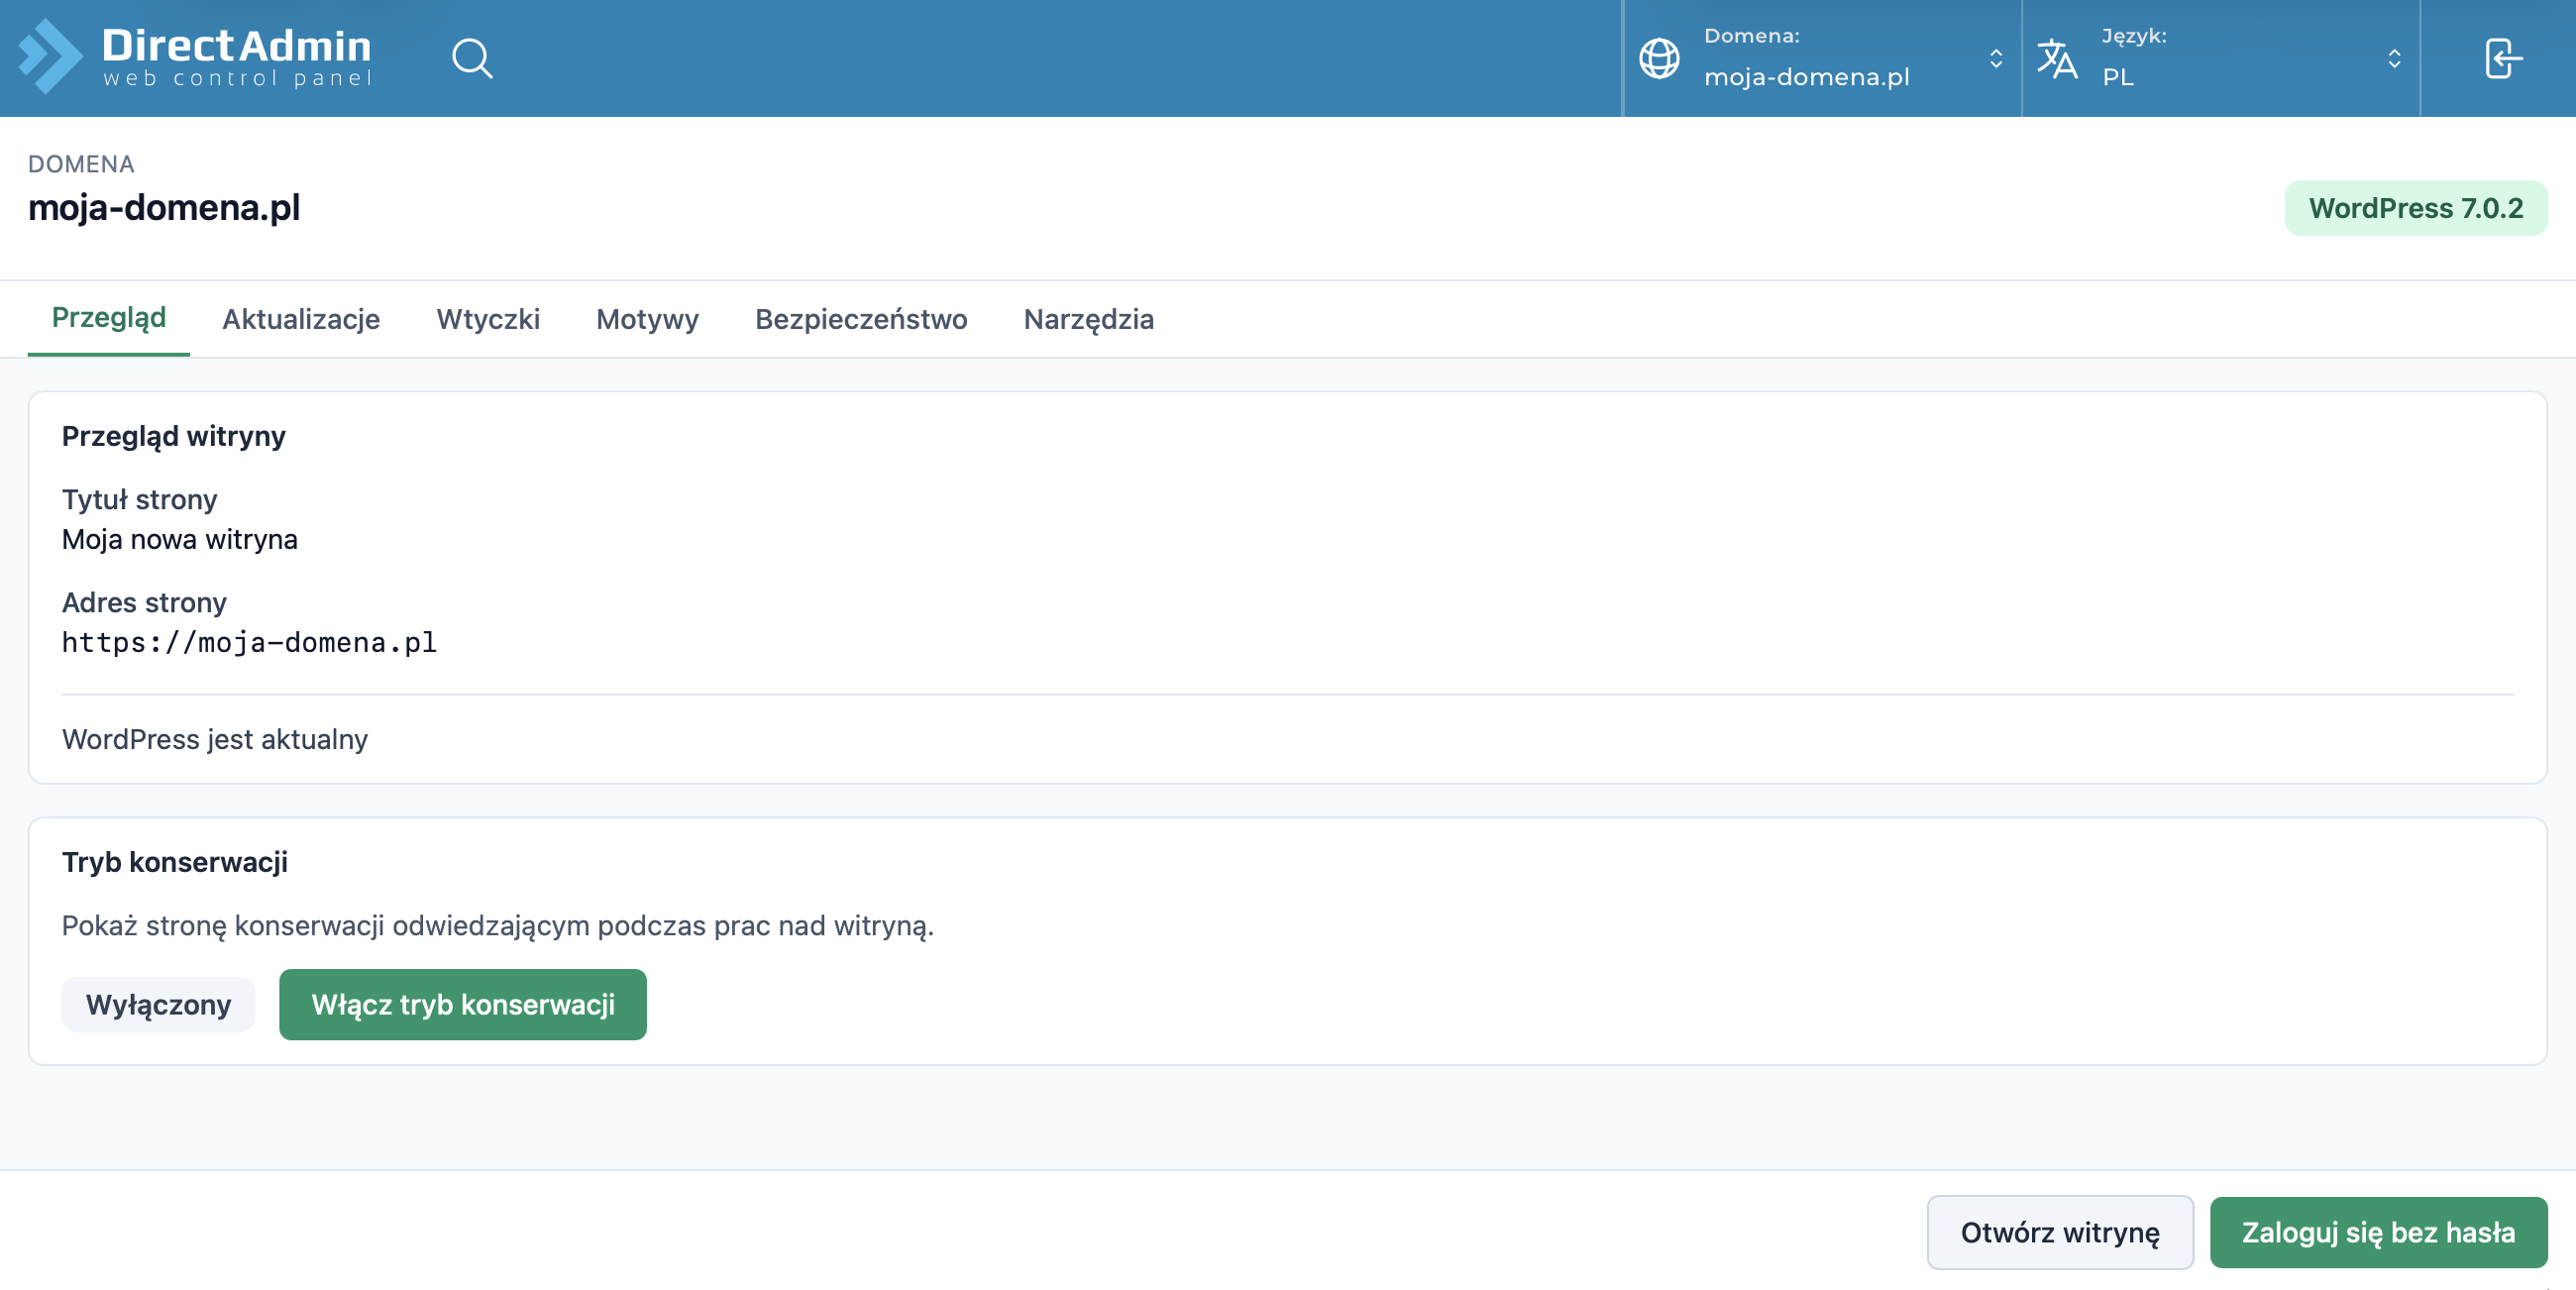Open the Aktualizacje tab

(301, 319)
